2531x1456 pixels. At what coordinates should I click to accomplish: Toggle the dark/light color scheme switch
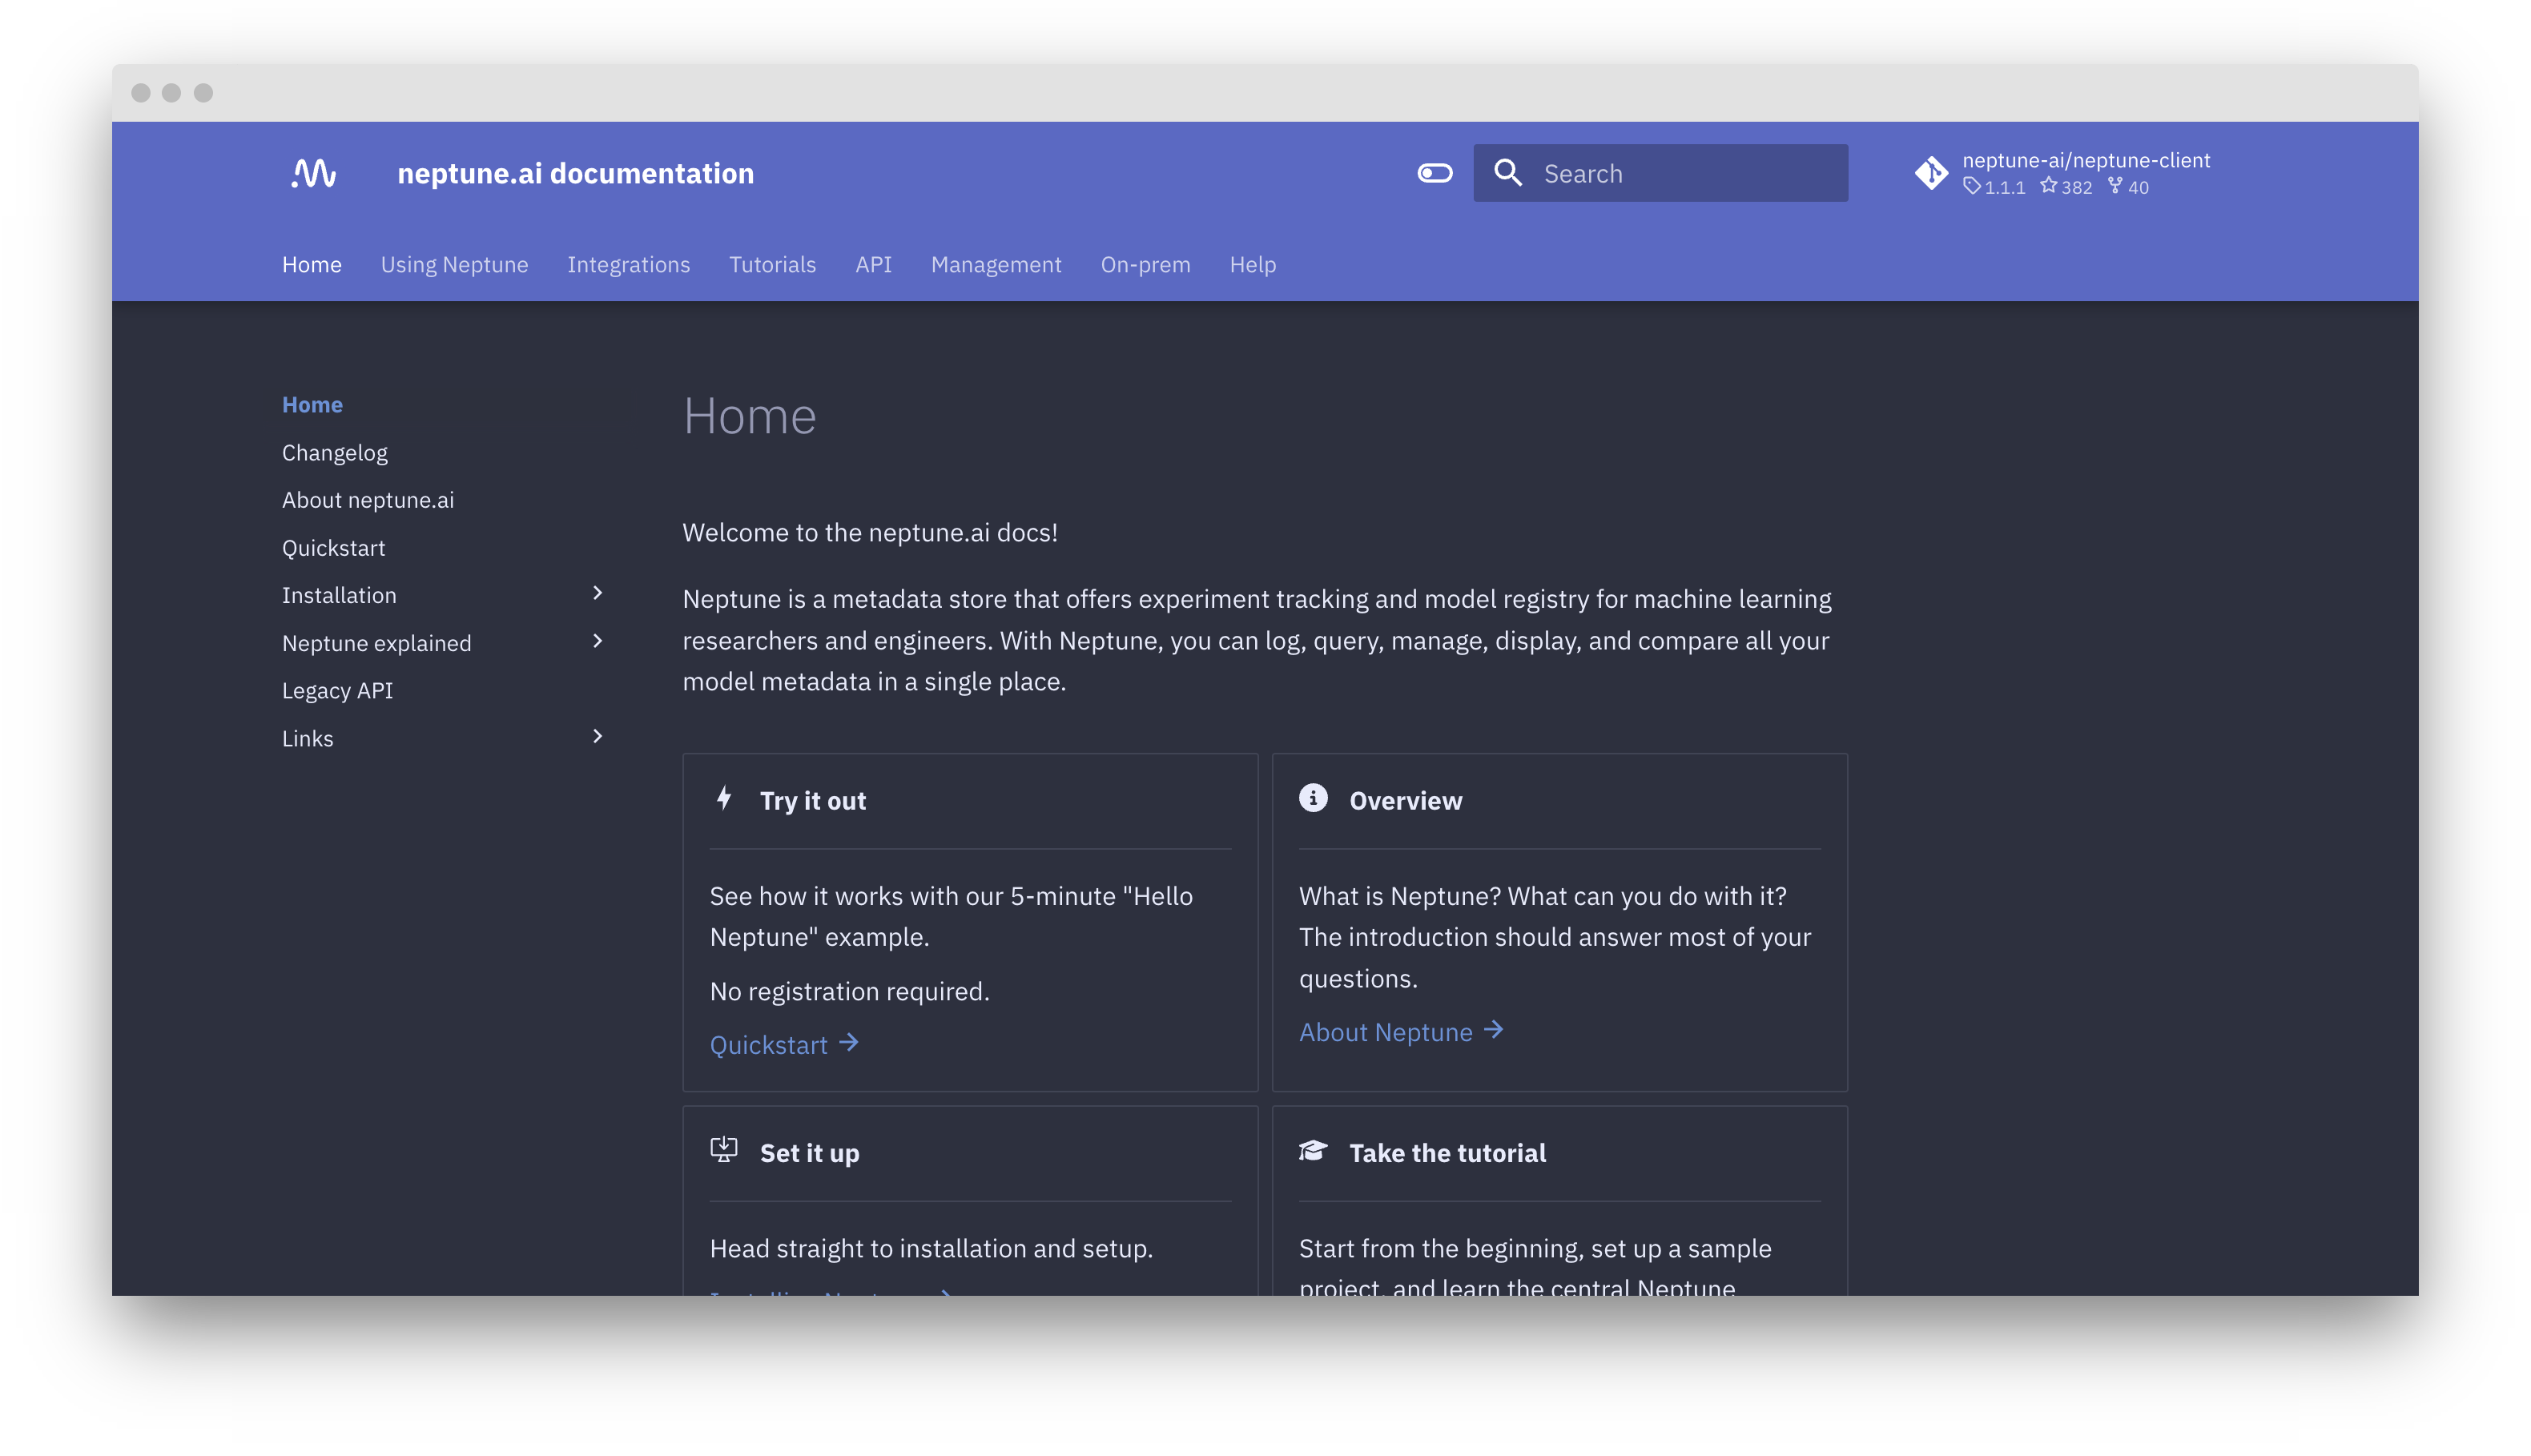pyautogui.click(x=1434, y=173)
